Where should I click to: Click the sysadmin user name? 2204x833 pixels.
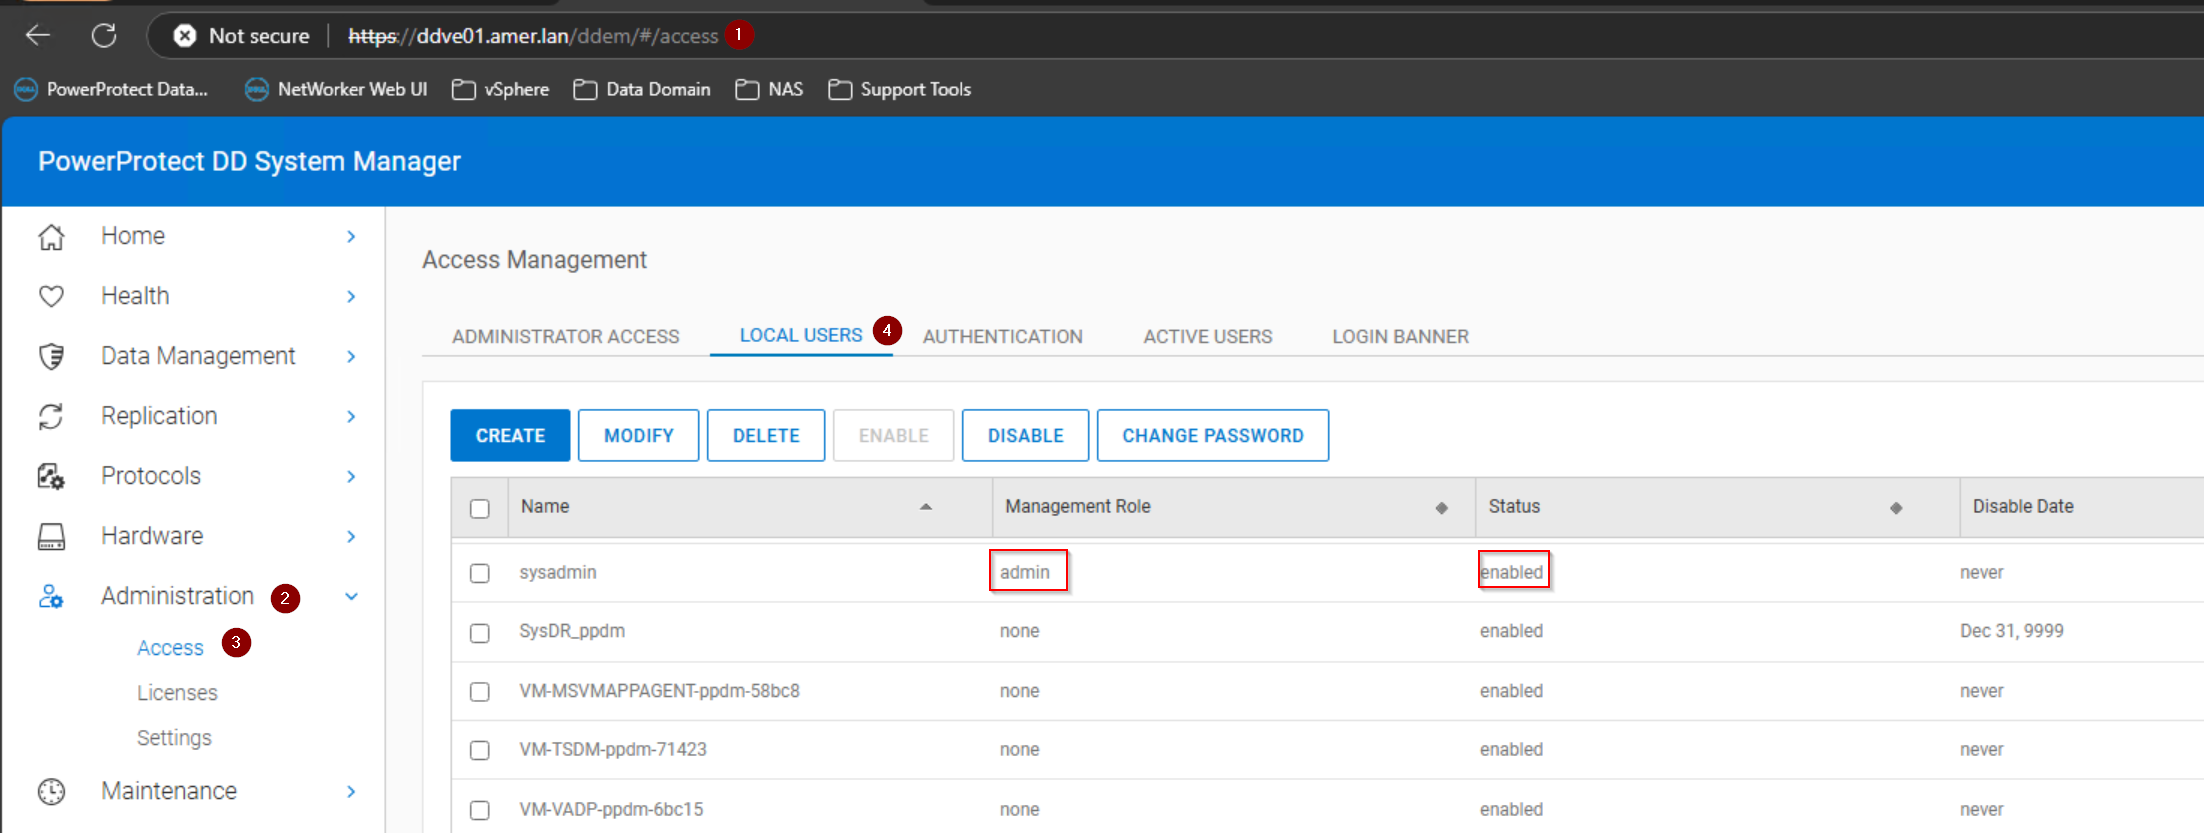(x=558, y=572)
